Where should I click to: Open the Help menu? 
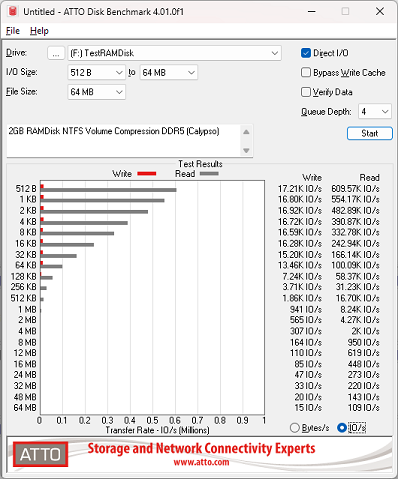39,31
